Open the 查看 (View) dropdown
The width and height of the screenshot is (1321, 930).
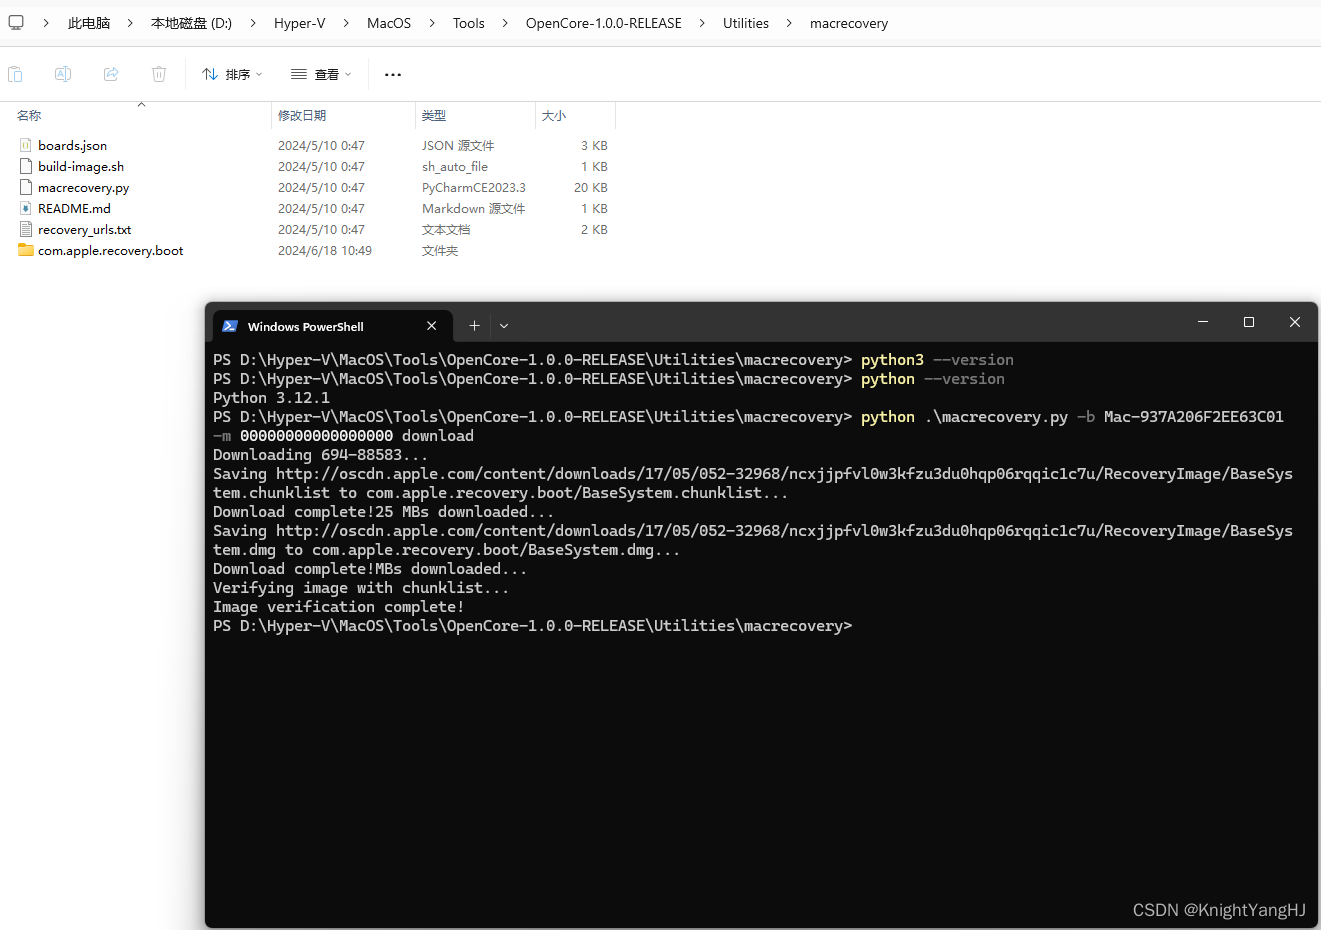320,74
